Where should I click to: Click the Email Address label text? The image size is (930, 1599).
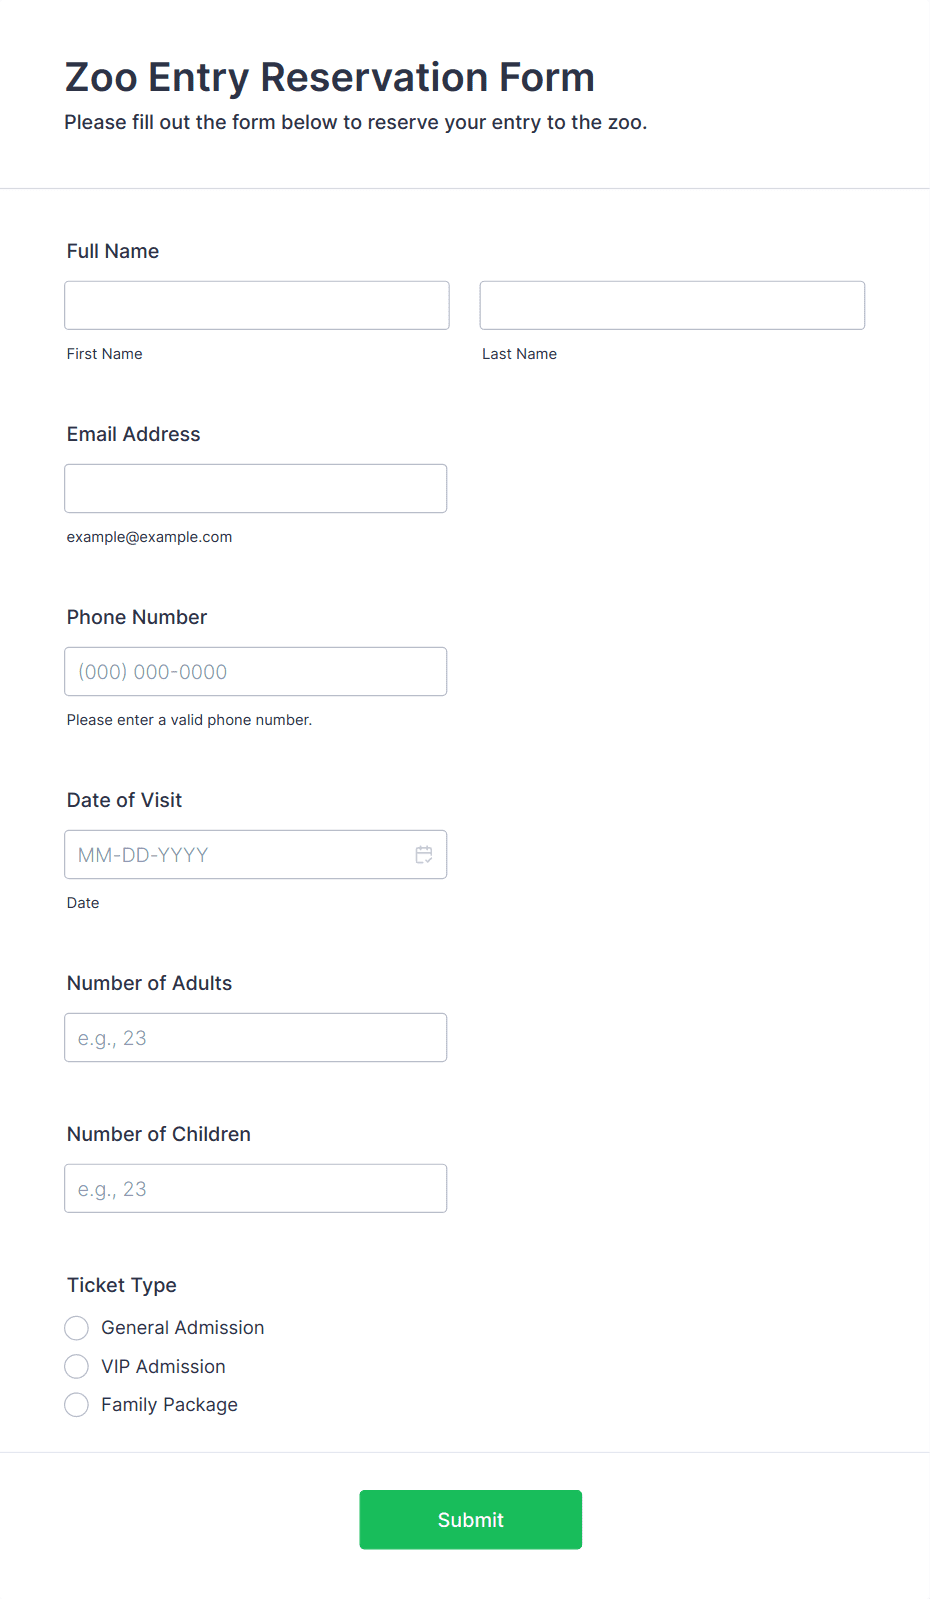(134, 434)
